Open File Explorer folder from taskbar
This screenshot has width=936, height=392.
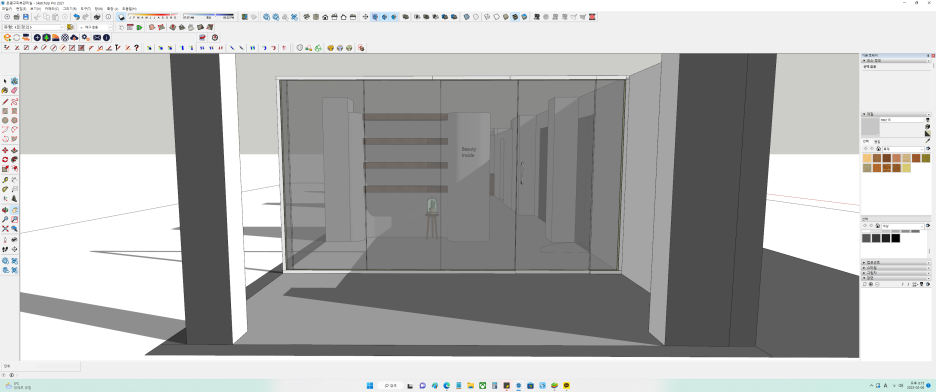(470, 385)
